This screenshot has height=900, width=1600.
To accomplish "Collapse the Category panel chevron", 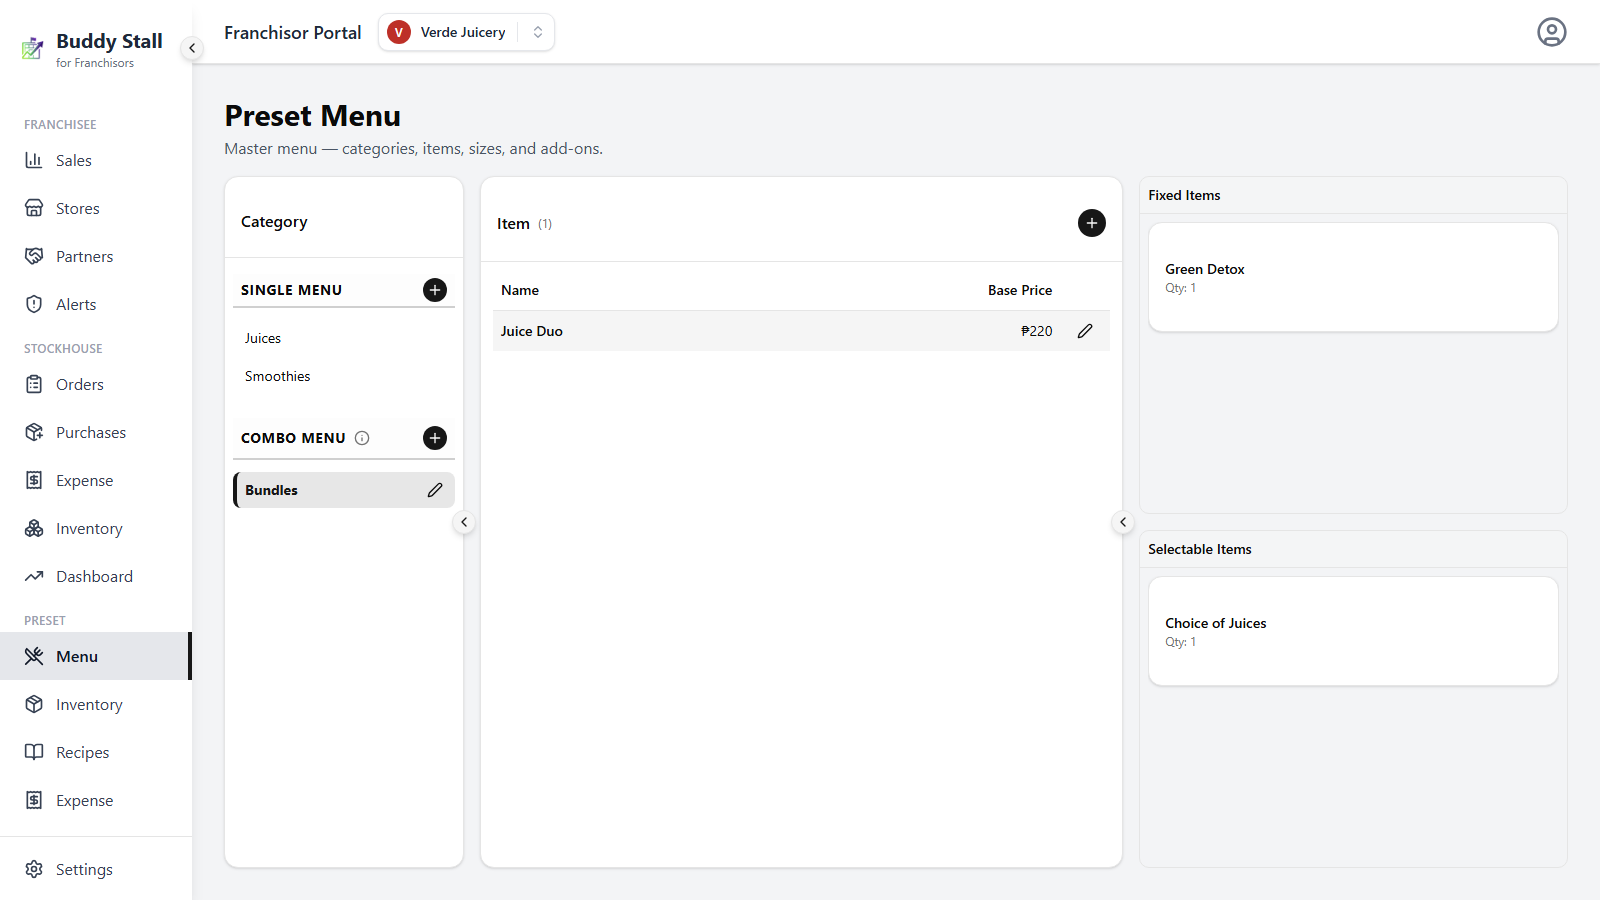I will point(464,522).
